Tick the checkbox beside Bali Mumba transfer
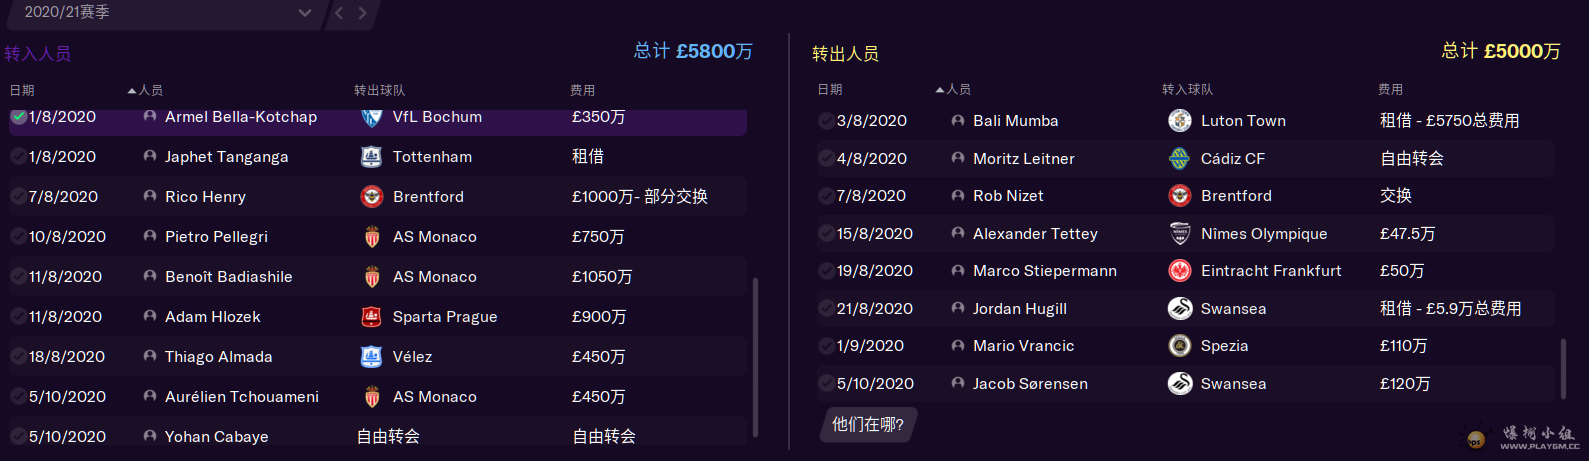Image resolution: width=1589 pixels, height=461 pixels. pyautogui.click(x=826, y=121)
